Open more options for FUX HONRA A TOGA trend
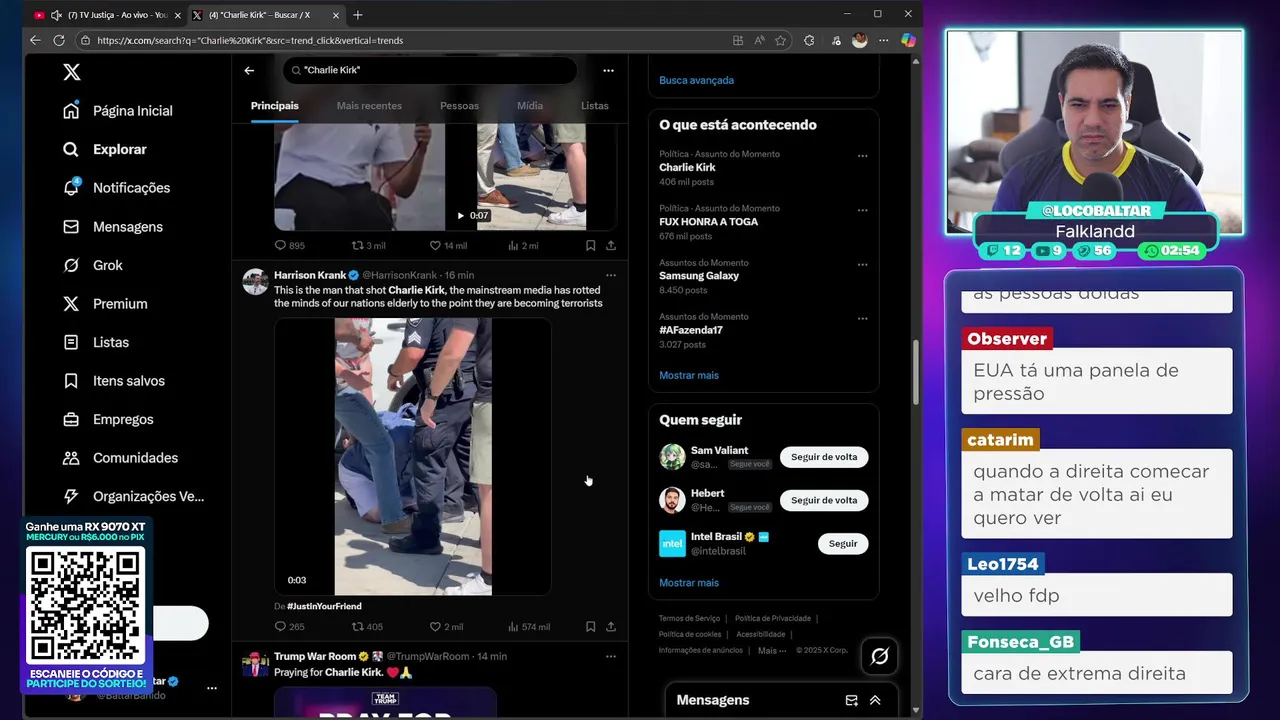 point(862,210)
